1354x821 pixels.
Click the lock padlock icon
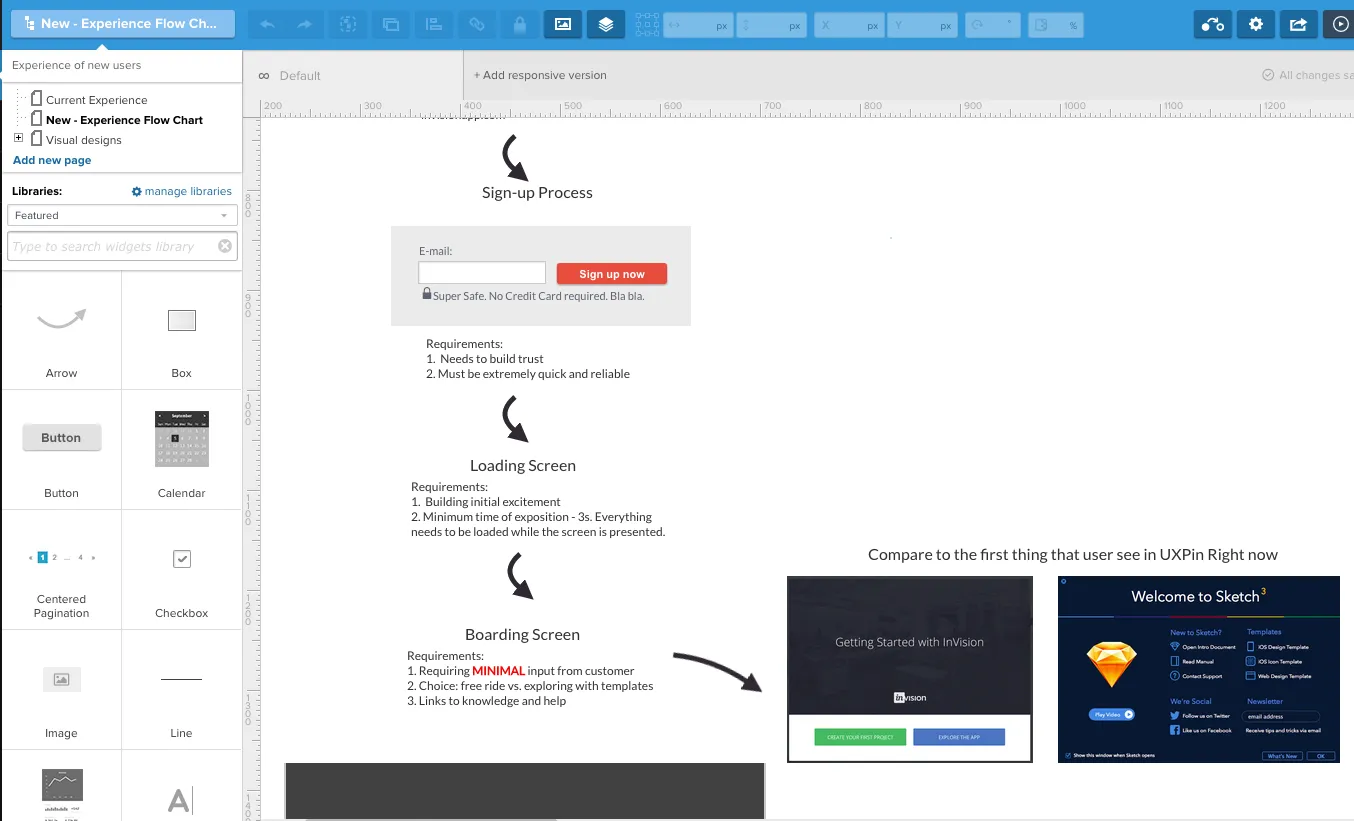pyautogui.click(x=520, y=24)
